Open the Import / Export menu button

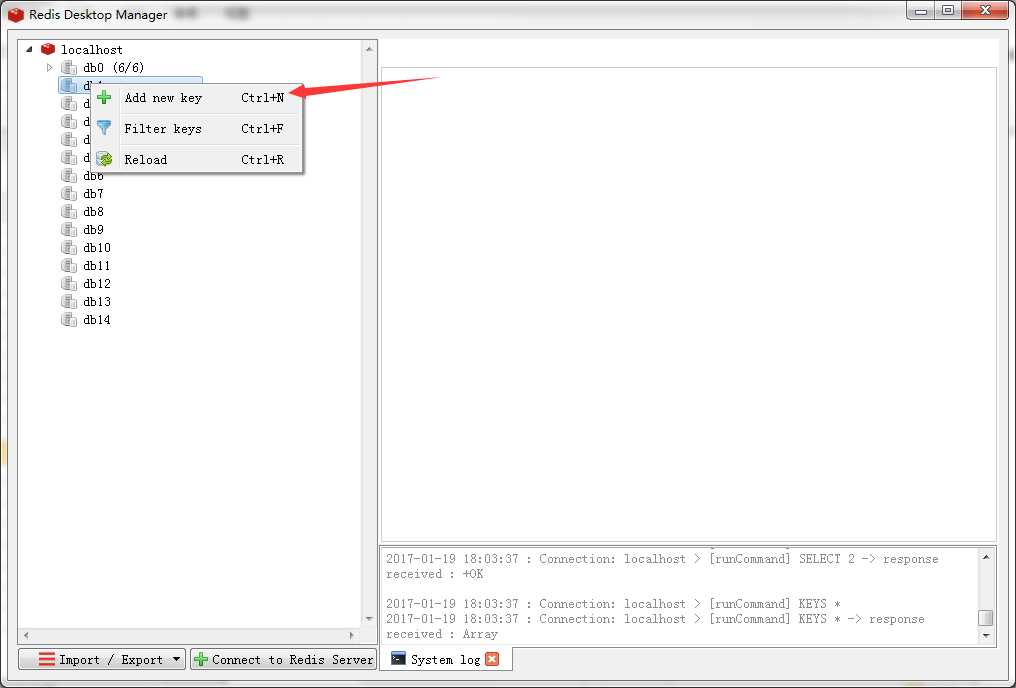click(102, 659)
